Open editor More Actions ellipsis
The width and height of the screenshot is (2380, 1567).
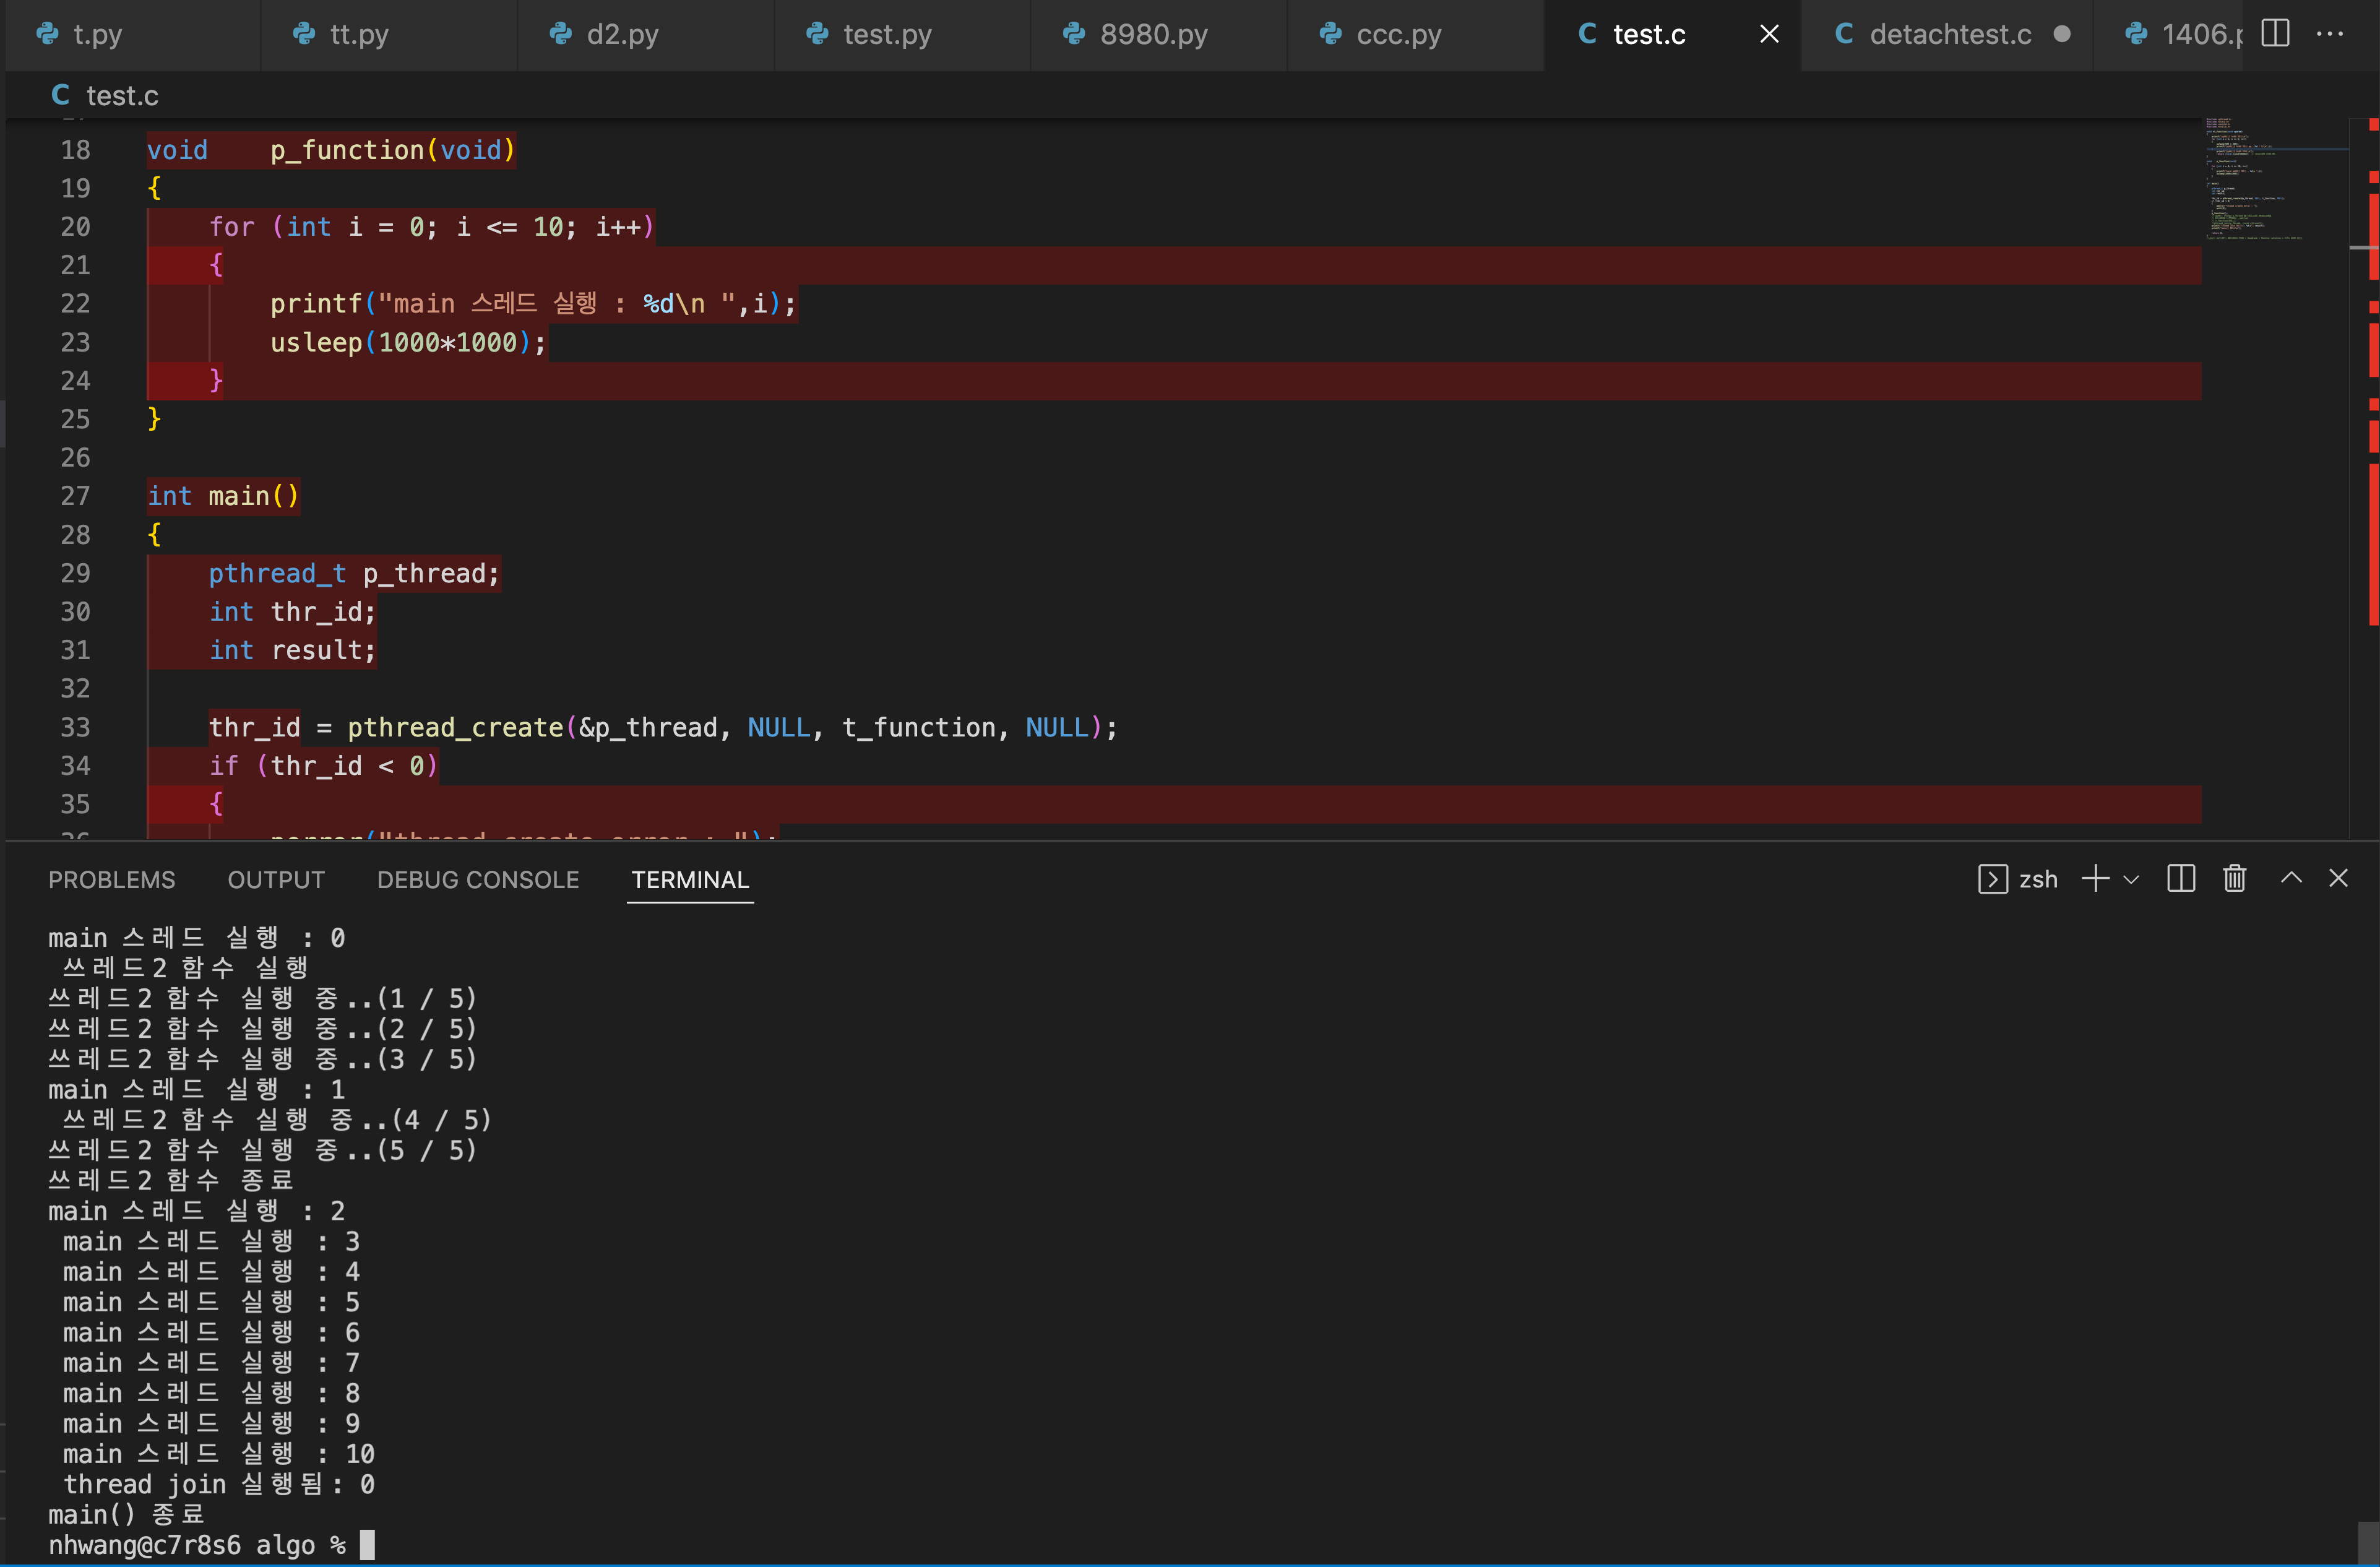click(x=2330, y=33)
